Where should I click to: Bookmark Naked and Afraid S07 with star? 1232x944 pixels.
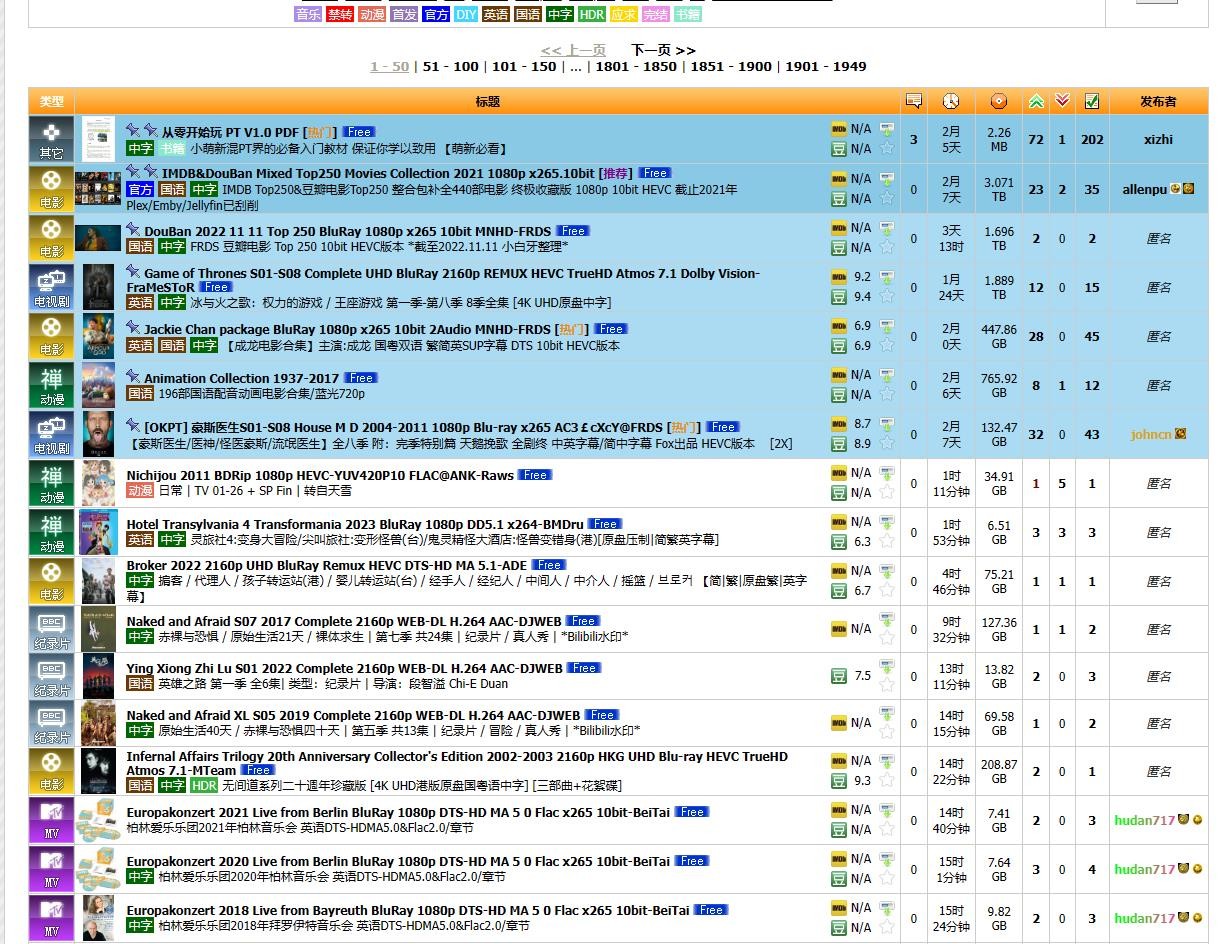pyautogui.click(x=887, y=639)
